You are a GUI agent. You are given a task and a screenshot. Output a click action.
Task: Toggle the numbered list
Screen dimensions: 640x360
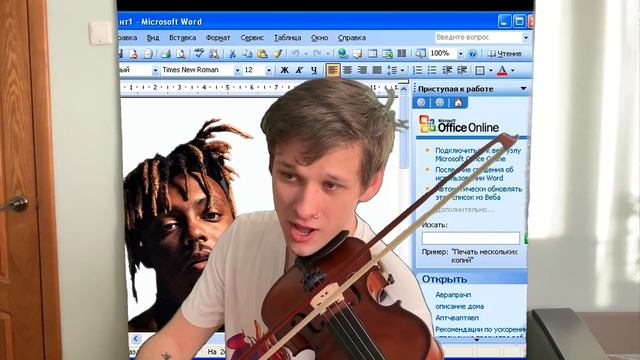coord(417,70)
